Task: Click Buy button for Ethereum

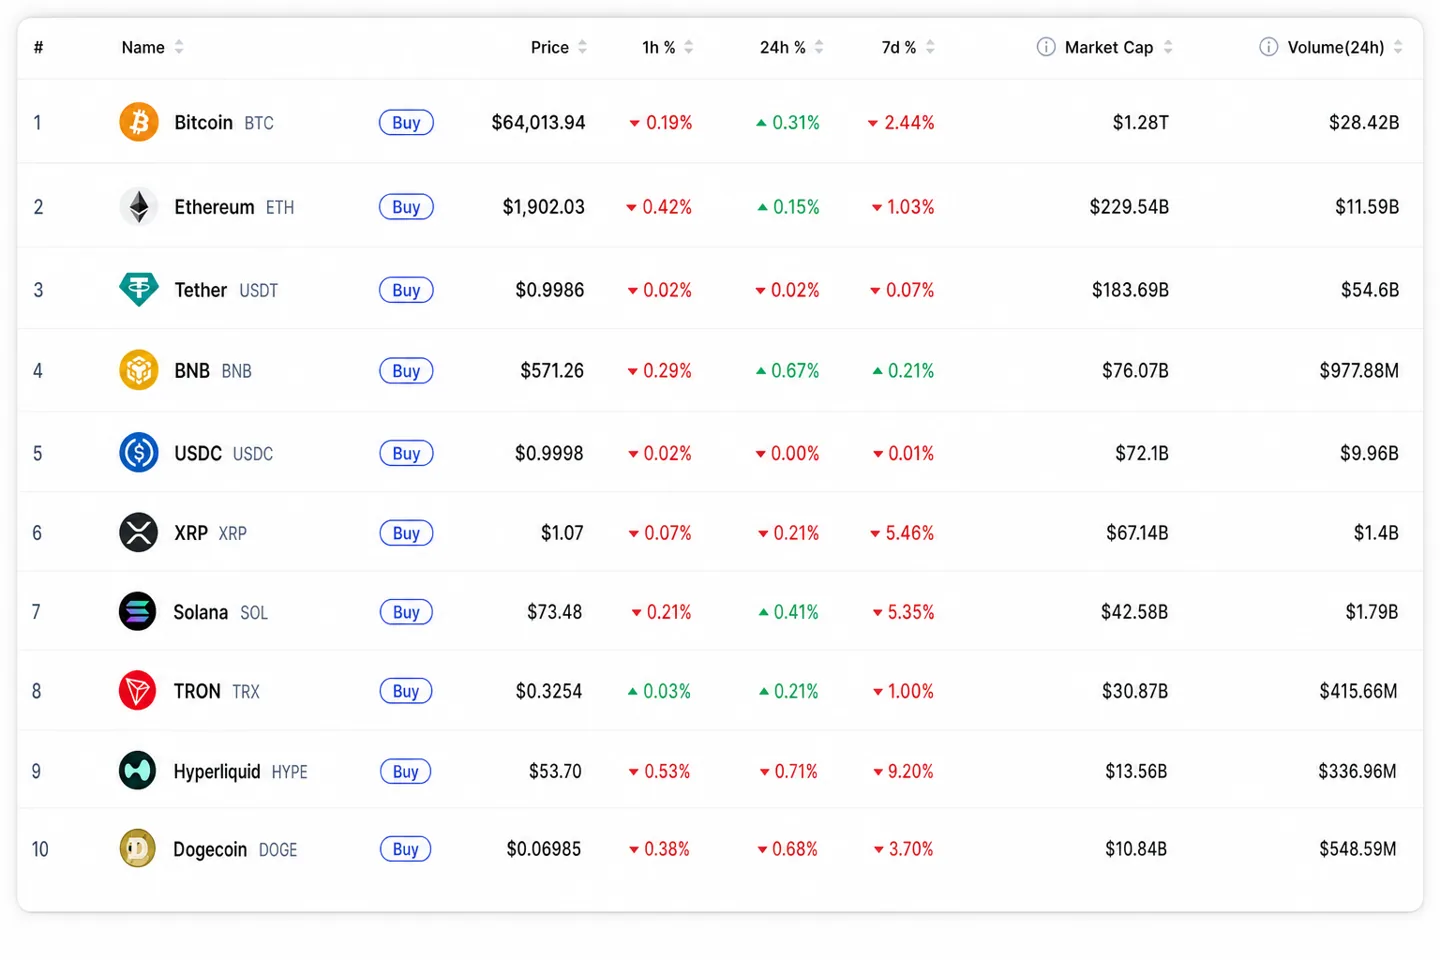Action: (x=406, y=207)
